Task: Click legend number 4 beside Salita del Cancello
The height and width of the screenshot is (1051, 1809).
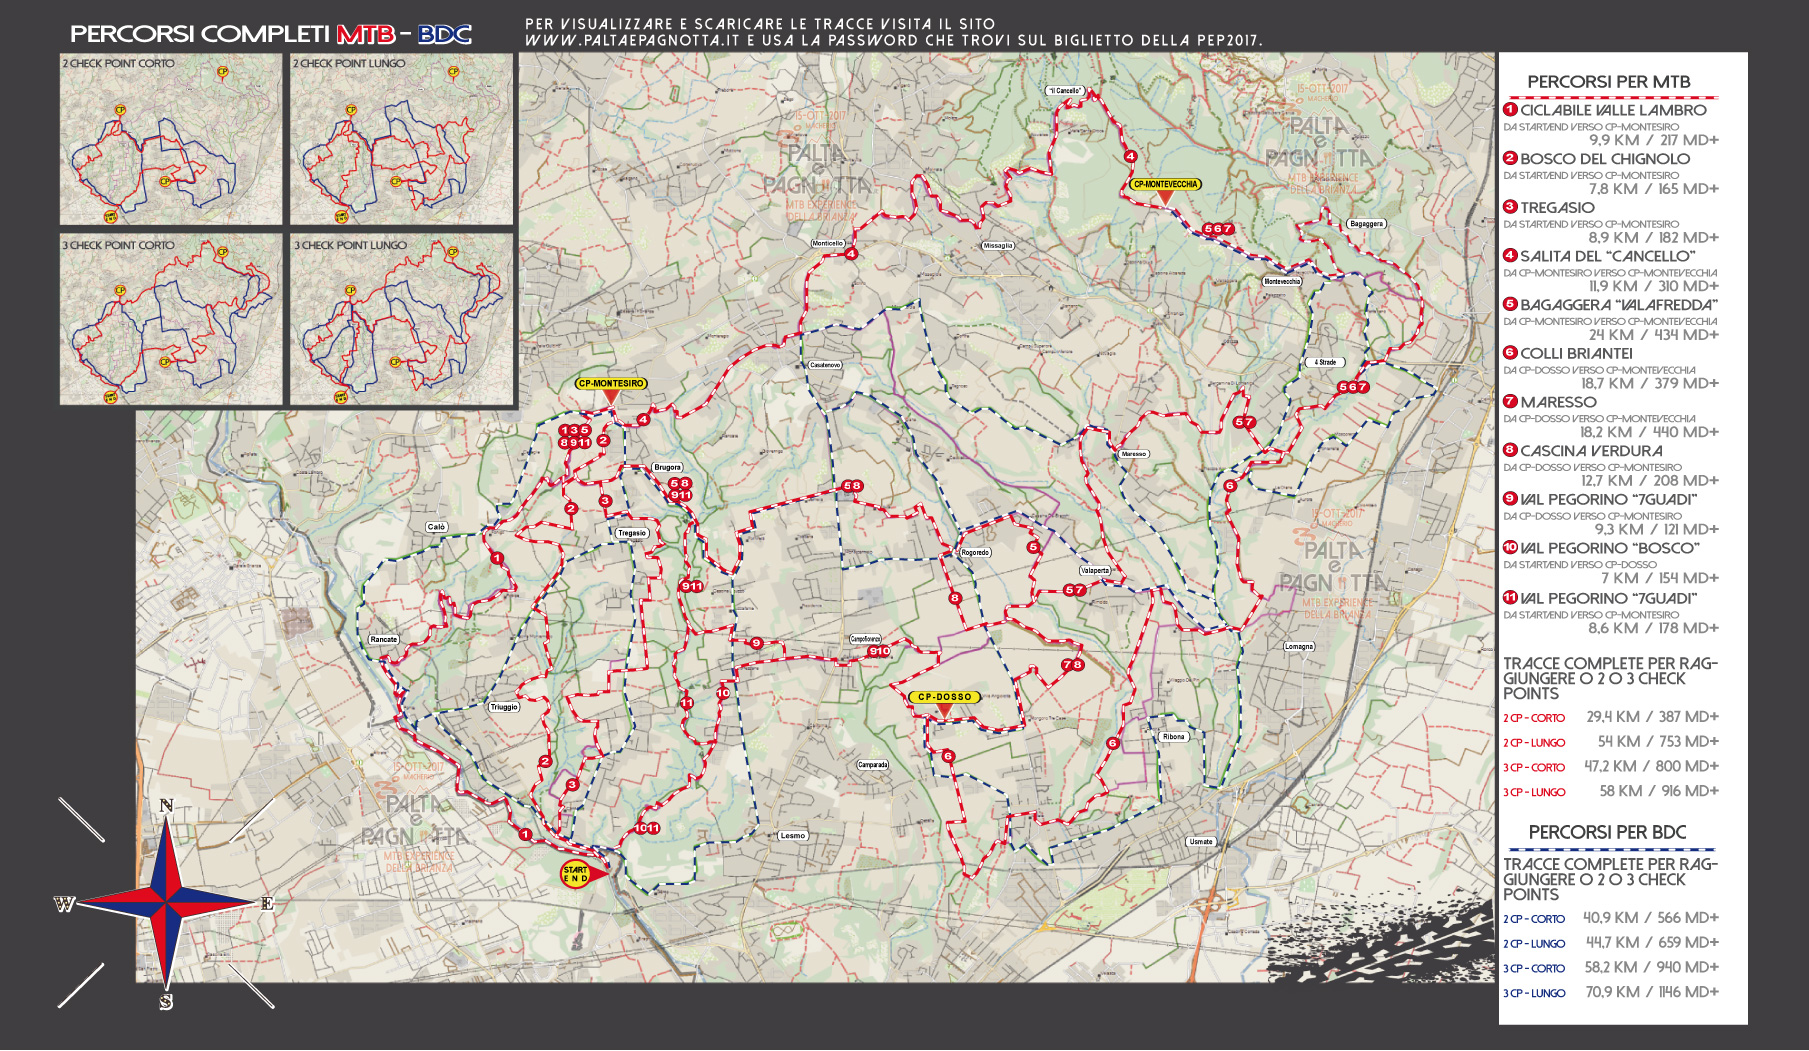Action: click(1510, 255)
